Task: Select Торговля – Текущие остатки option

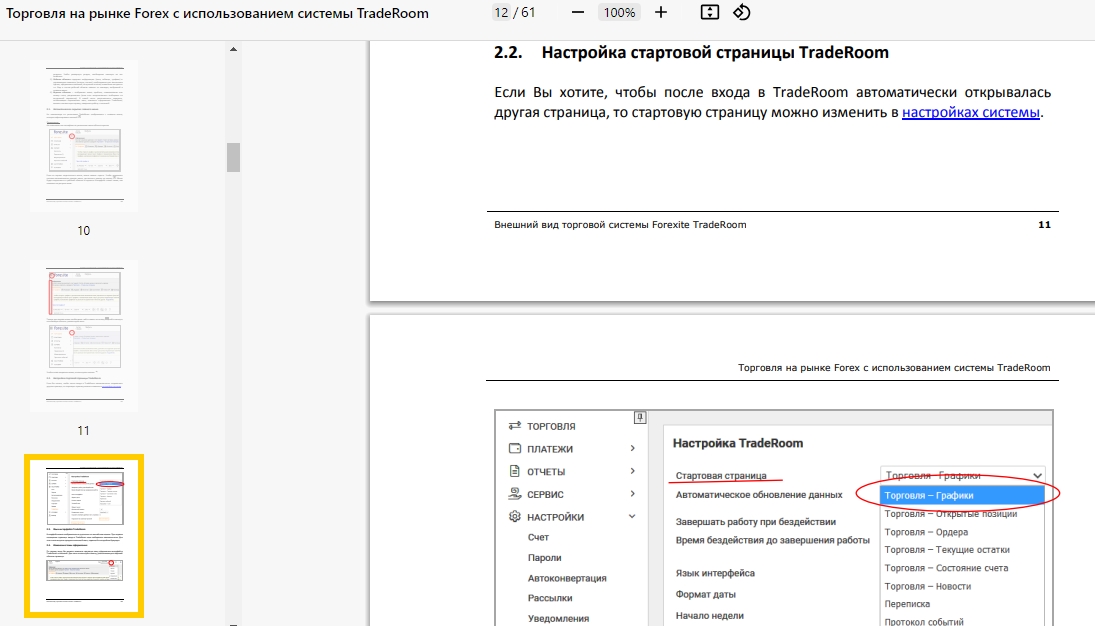Action: coord(947,550)
